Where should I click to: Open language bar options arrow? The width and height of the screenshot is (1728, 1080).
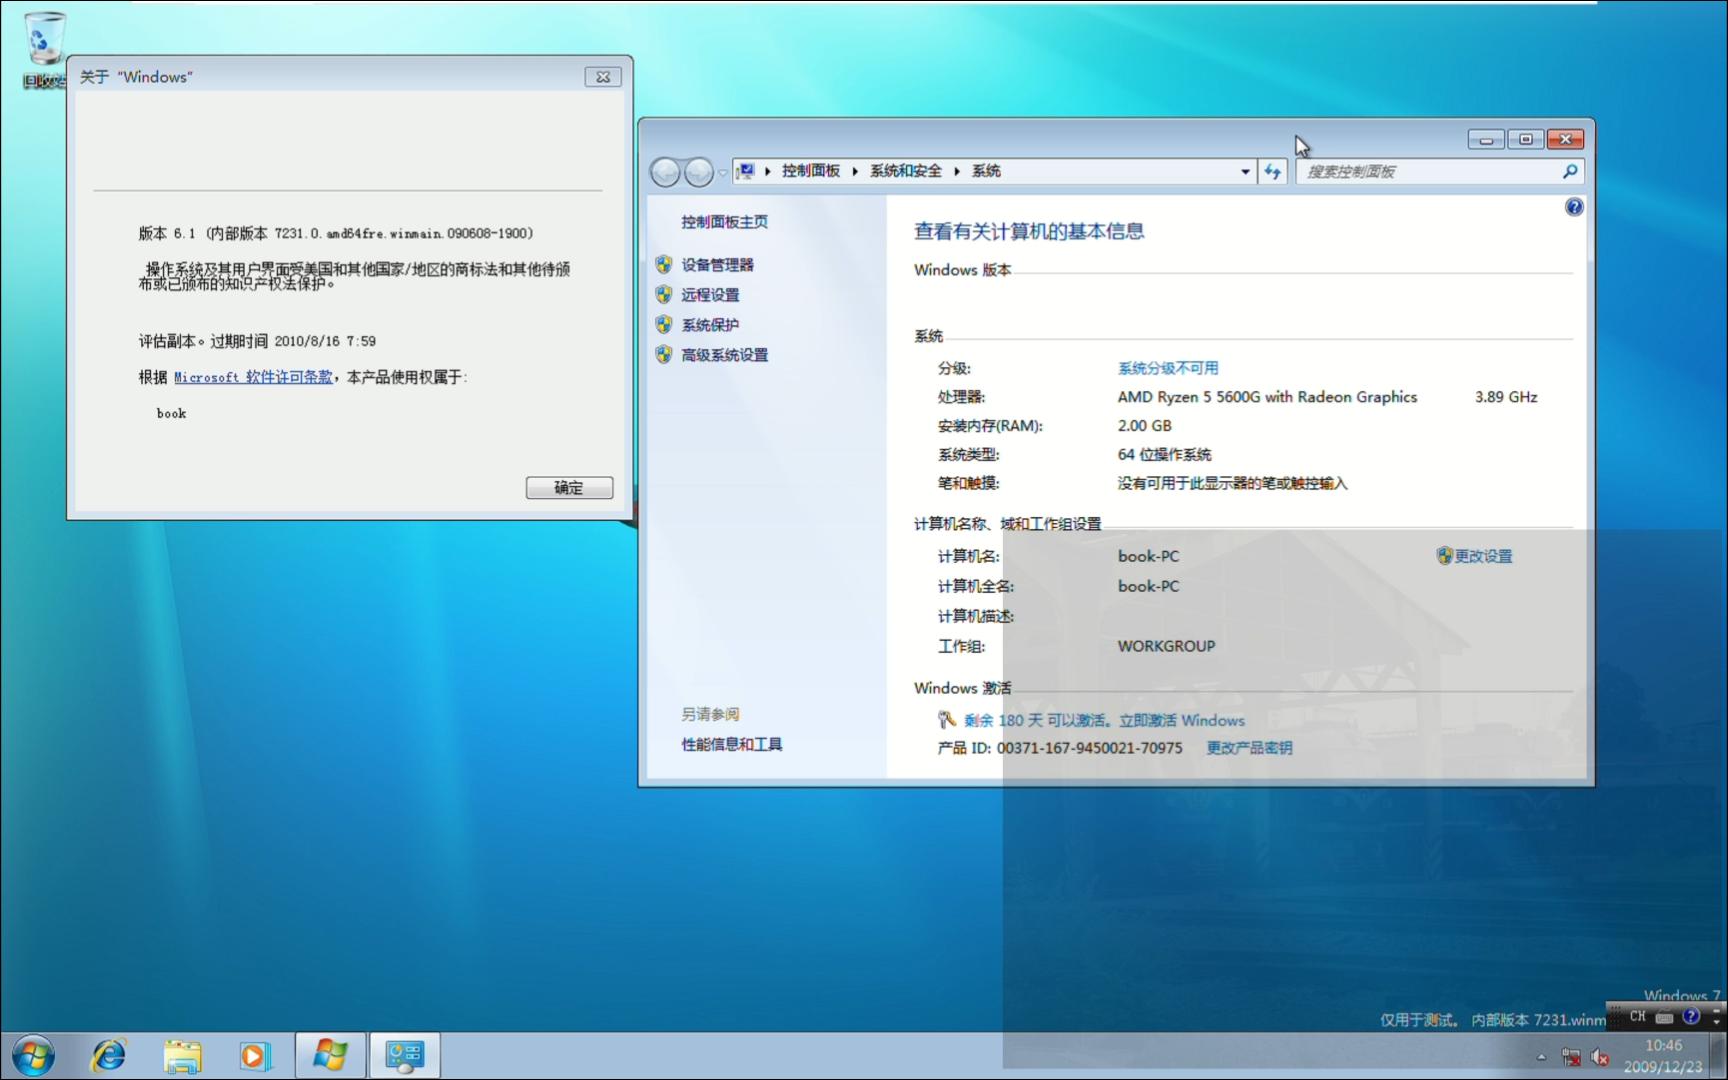(x=1717, y=1022)
